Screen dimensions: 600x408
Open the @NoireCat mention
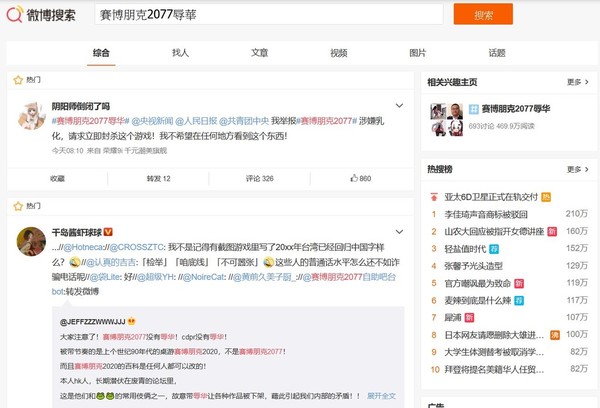click(204, 277)
